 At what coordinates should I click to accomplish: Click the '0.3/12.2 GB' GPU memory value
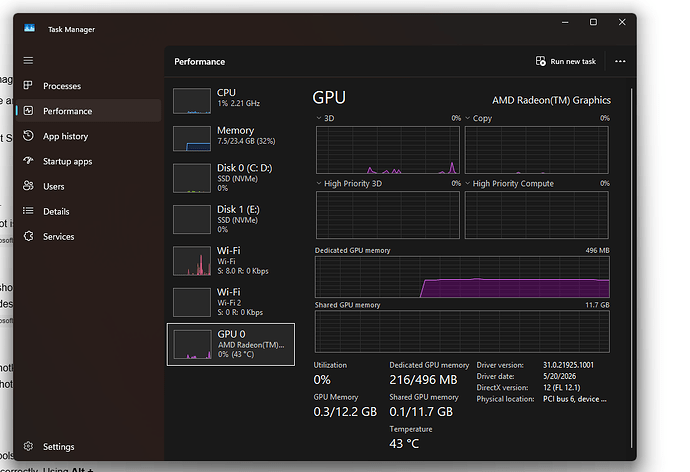[345, 412]
